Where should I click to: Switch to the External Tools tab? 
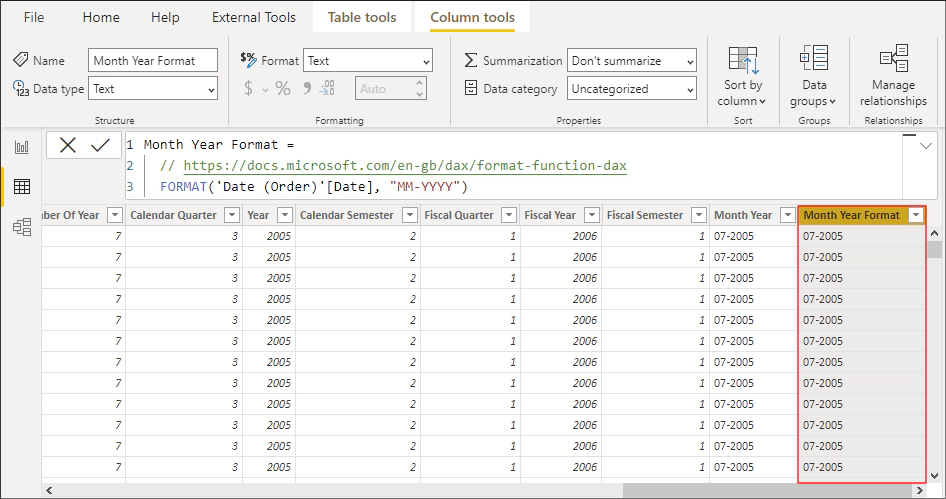coord(253,17)
